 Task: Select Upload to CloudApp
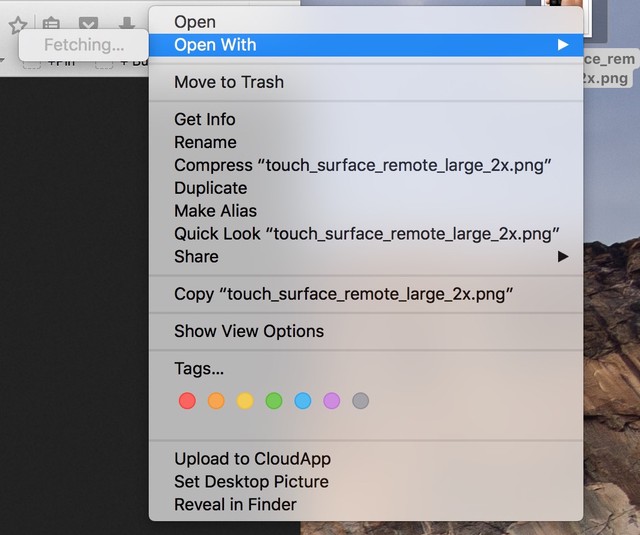(252, 459)
